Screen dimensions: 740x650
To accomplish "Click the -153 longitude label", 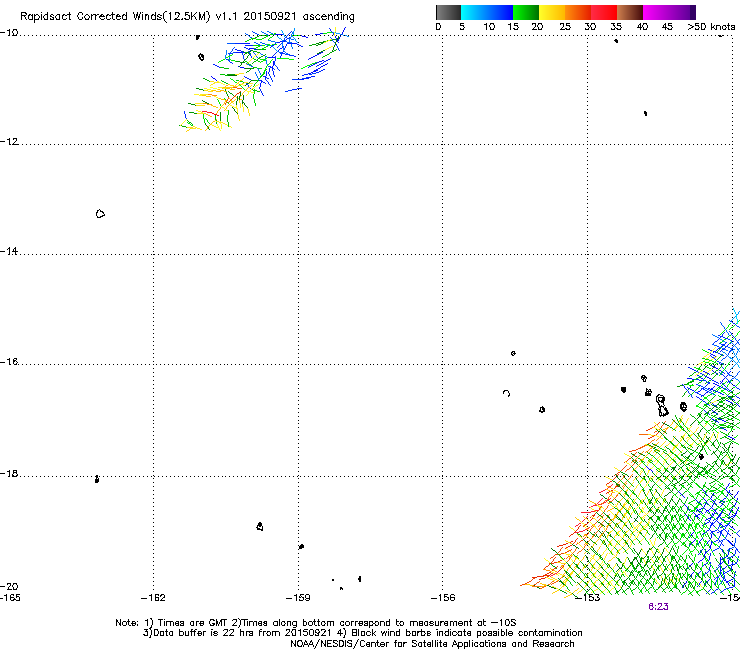I will pyautogui.click(x=588, y=598).
